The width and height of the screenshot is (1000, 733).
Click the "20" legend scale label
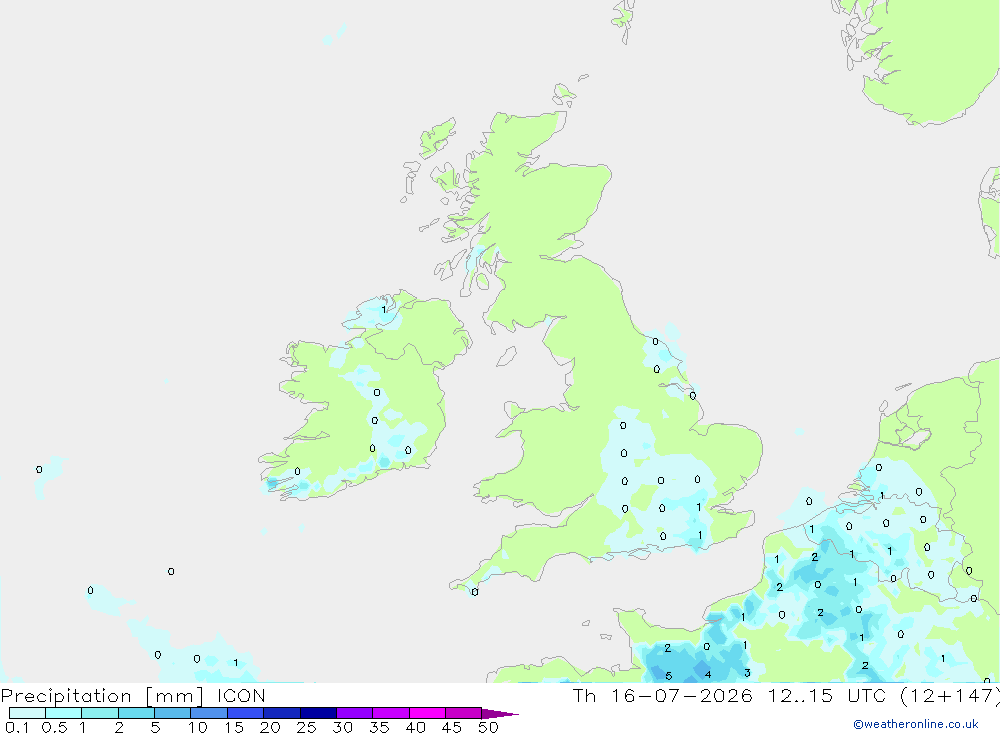point(270,727)
